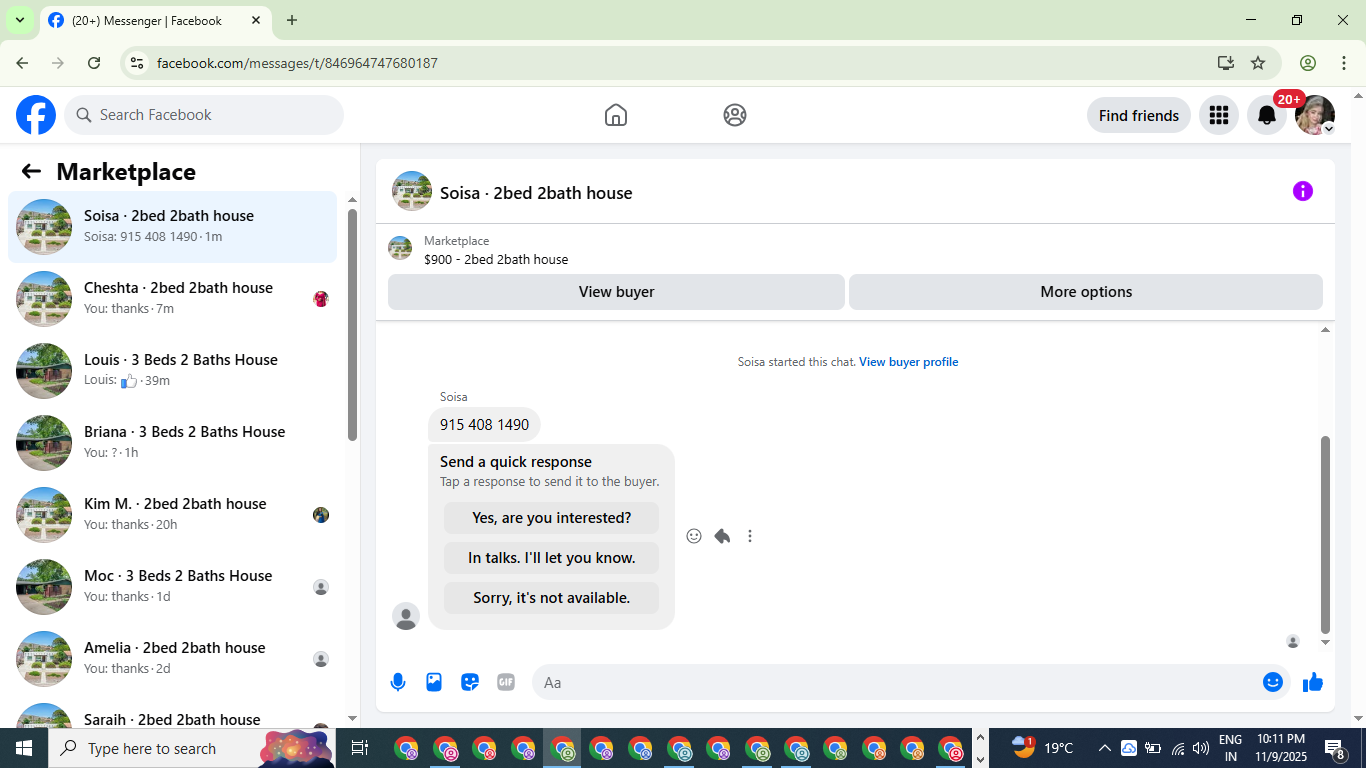Reload the current page
Image resolution: width=1366 pixels, height=768 pixels.
coord(94,63)
